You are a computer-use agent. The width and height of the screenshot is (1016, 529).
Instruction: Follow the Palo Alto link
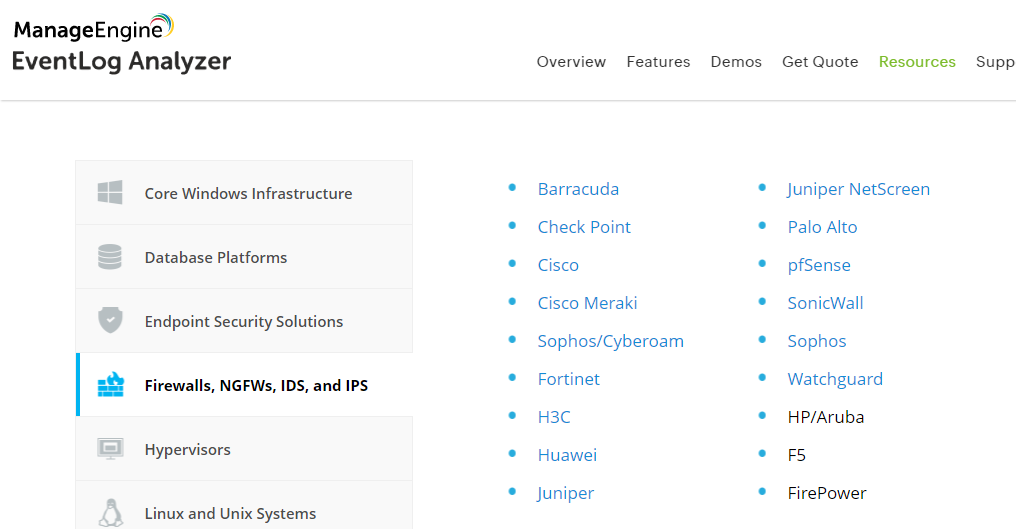point(822,227)
